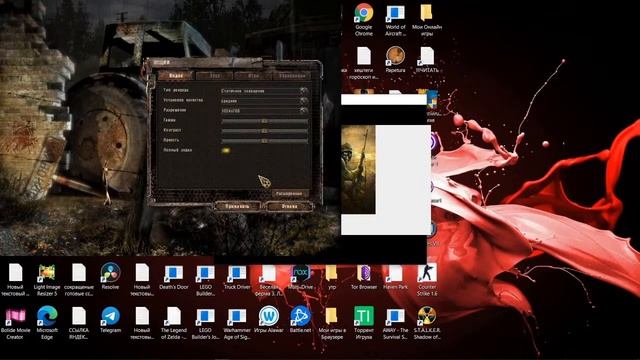
Task: Launch the Игры Alawar shortcut
Action: pyautogui.click(x=269, y=320)
